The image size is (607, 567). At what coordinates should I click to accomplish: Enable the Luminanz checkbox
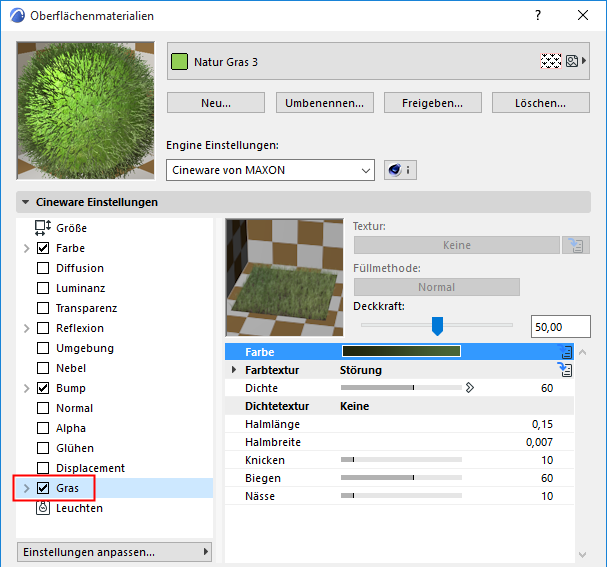point(43,288)
